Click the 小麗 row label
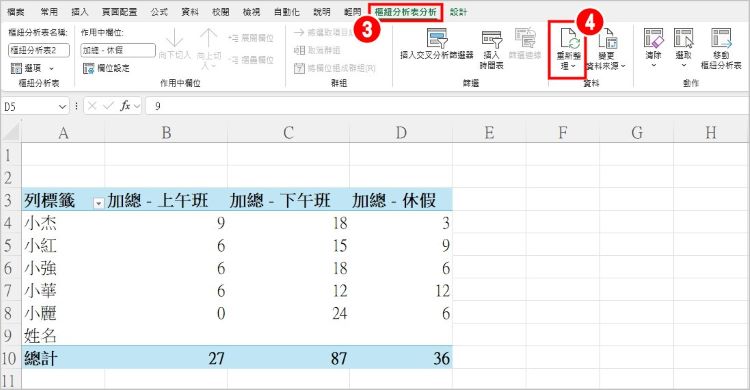The height and width of the screenshot is (390, 750). click(41, 313)
